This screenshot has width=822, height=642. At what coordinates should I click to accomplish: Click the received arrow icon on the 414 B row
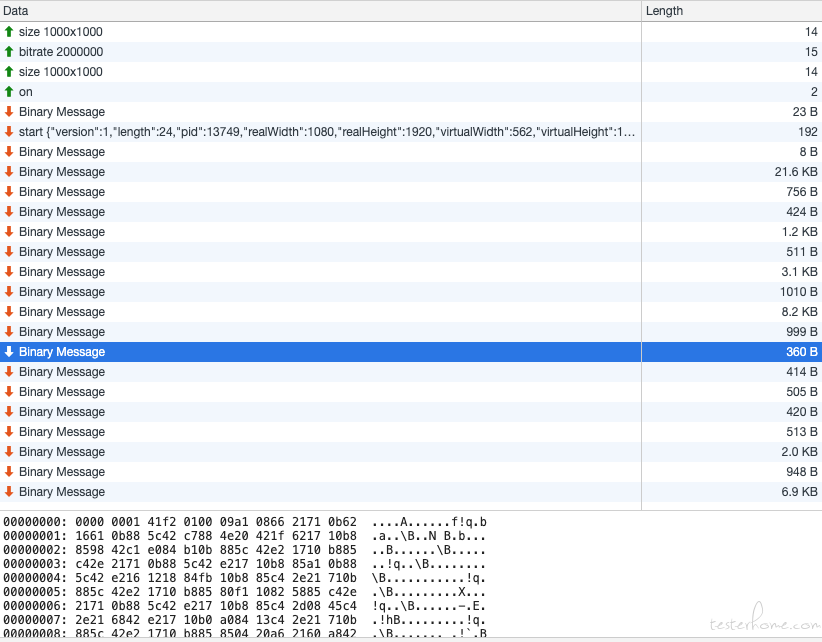pos(9,372)
